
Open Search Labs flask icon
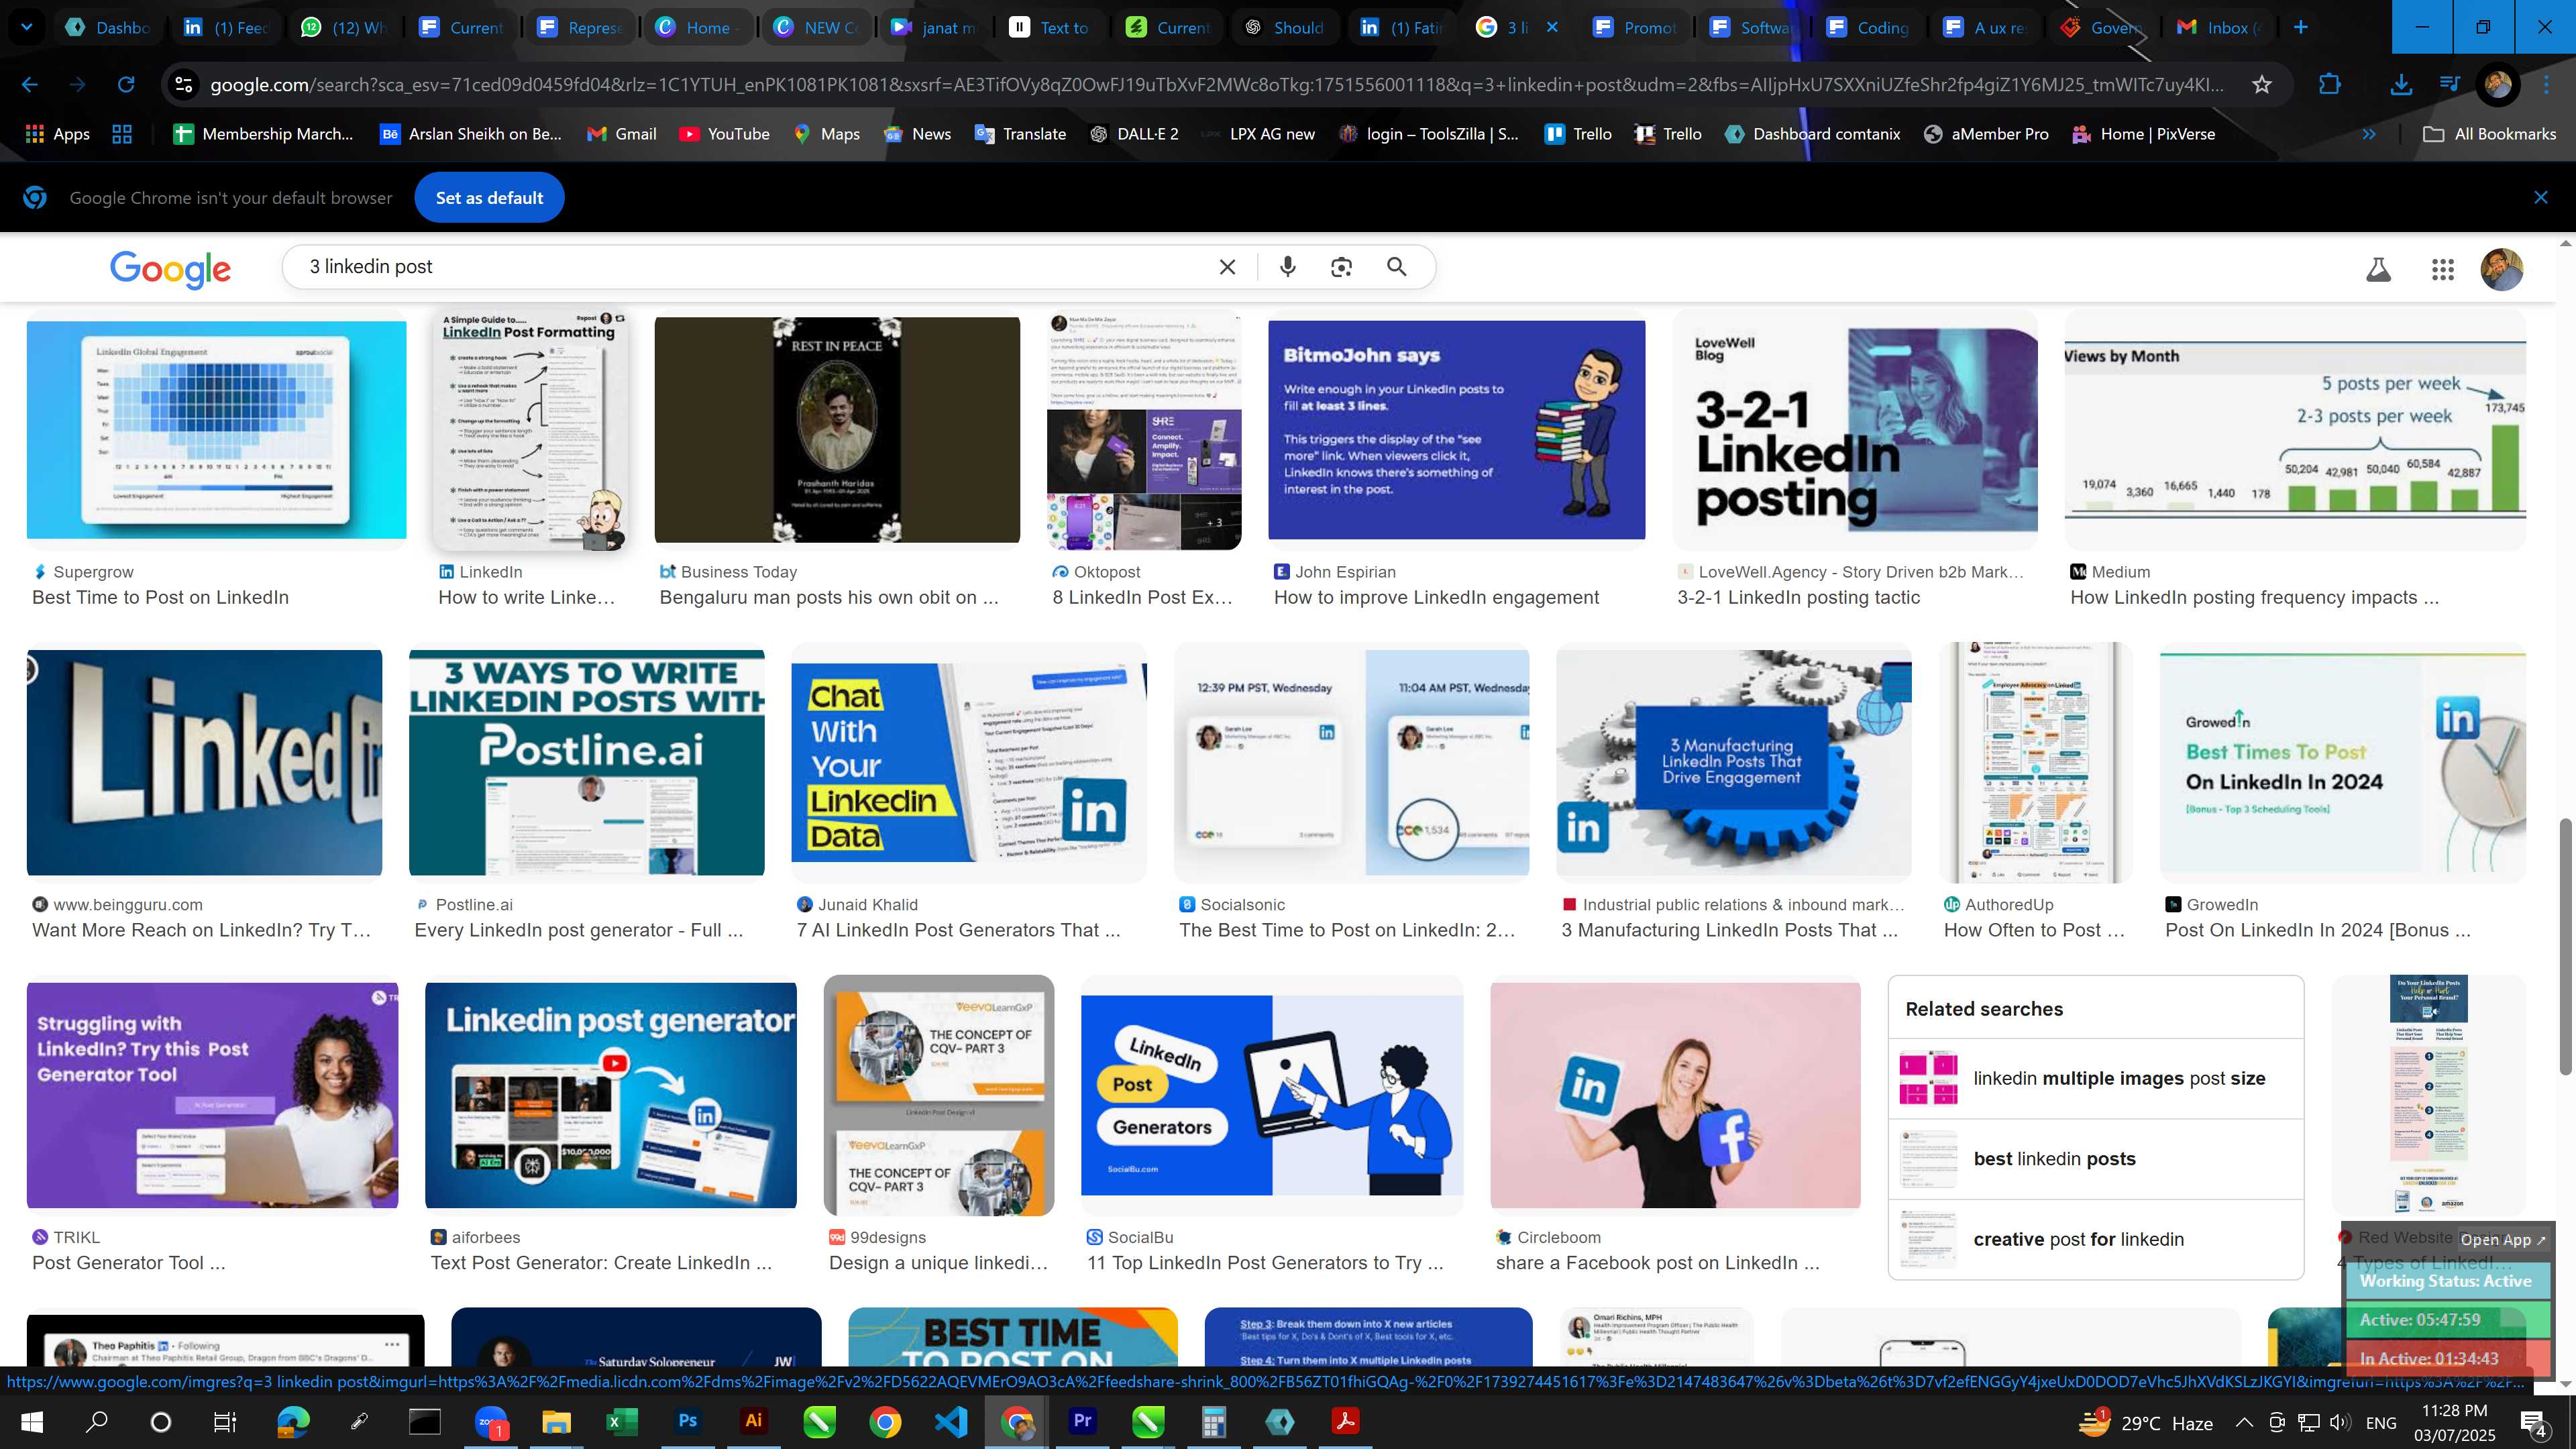[x=2378, y=269]
